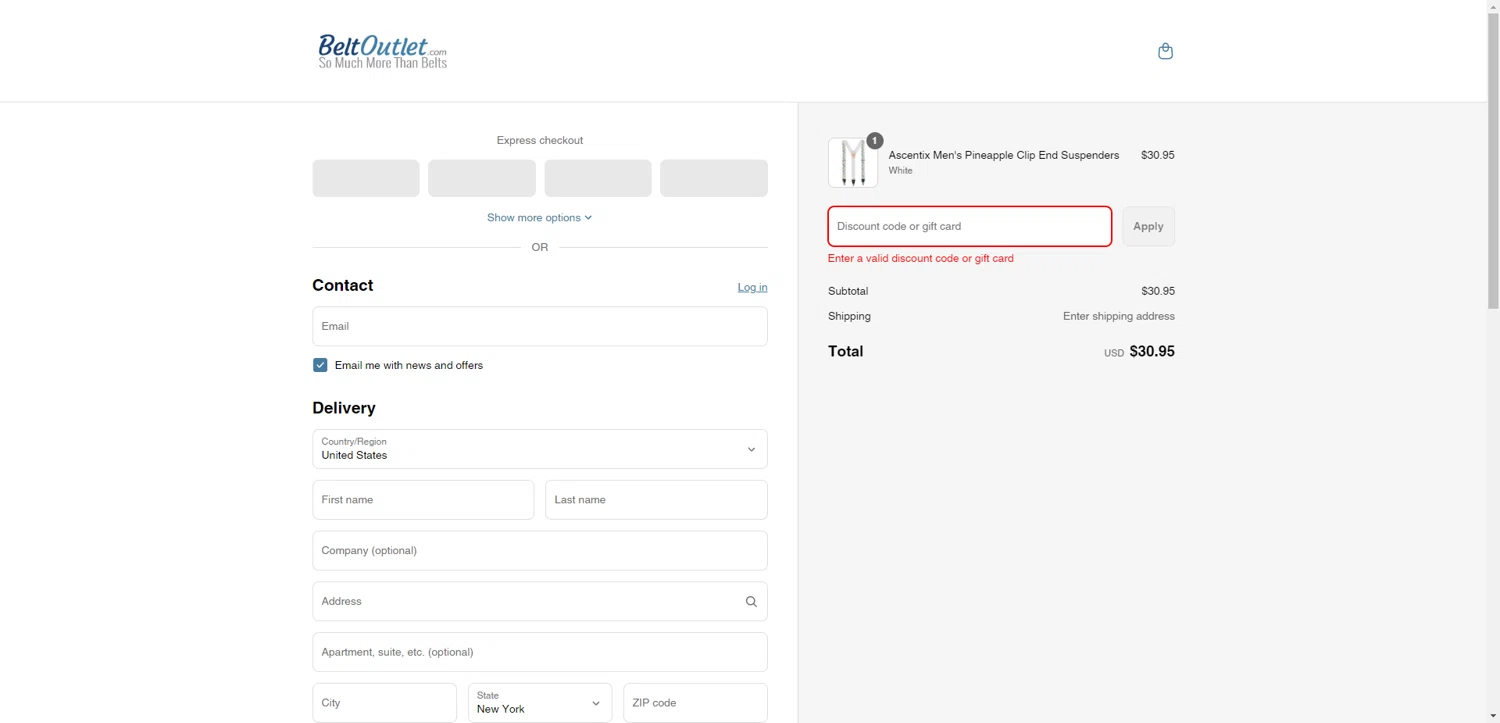Image resolution: width=1500 pixels, height=723 pixels.
Task: Open the shopping bag cart icon
Action: point(1165,51)
